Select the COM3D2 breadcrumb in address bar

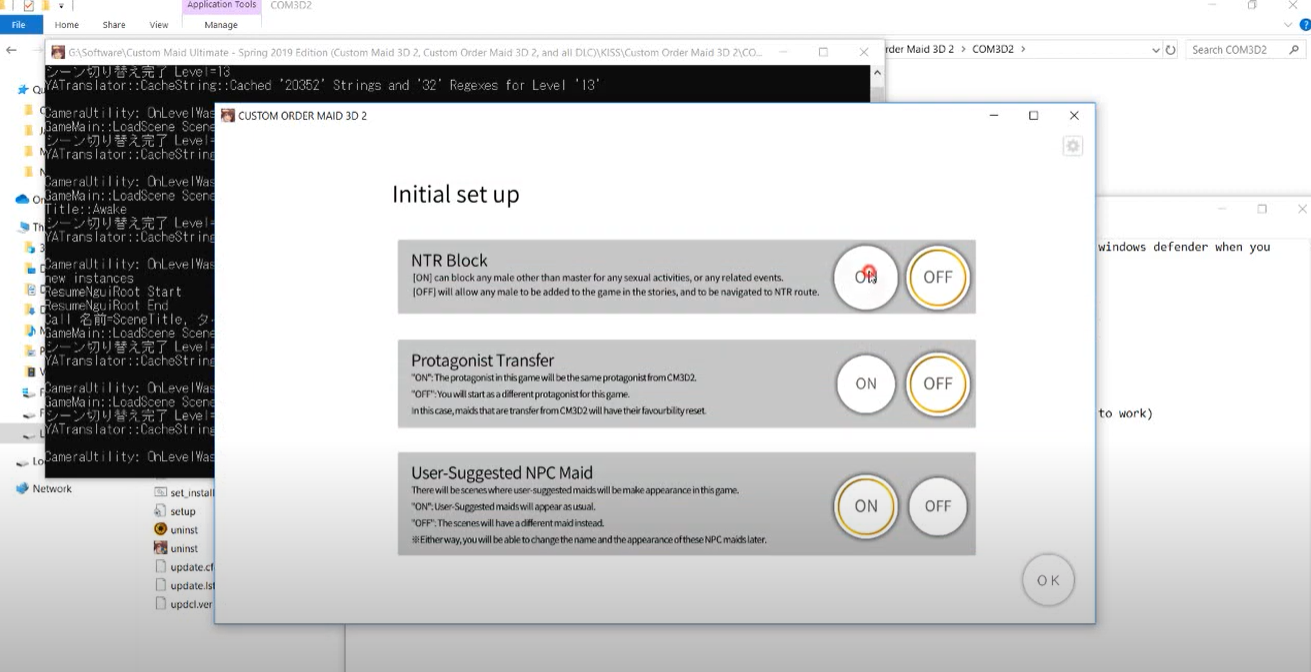(x=994, y=49)
